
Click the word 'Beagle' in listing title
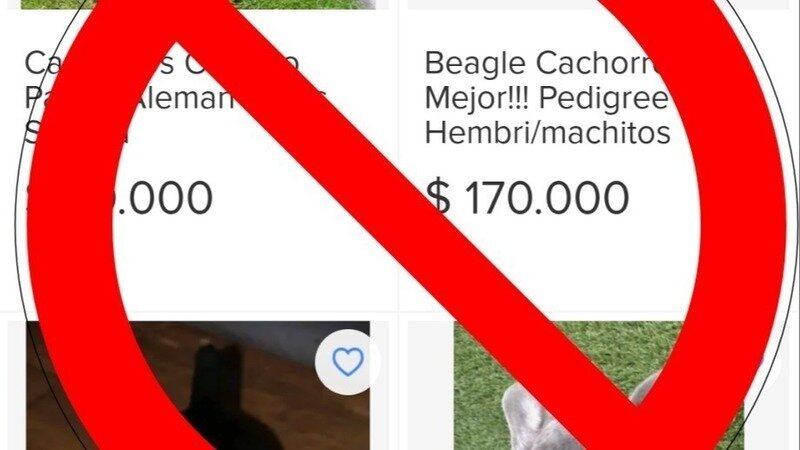(475, 65)
